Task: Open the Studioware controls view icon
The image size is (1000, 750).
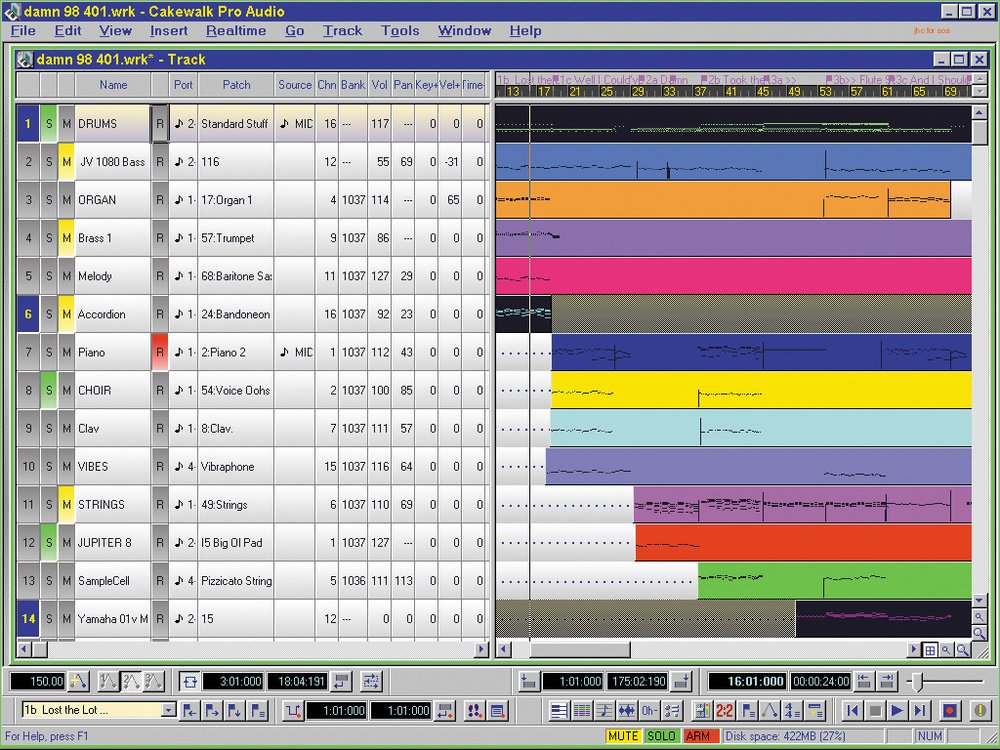Action: (672, 710)
